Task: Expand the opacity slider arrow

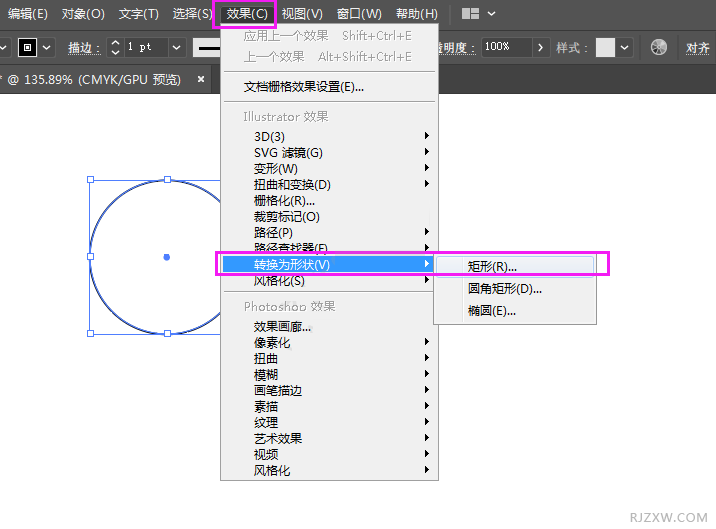Action: pos(541,47)
